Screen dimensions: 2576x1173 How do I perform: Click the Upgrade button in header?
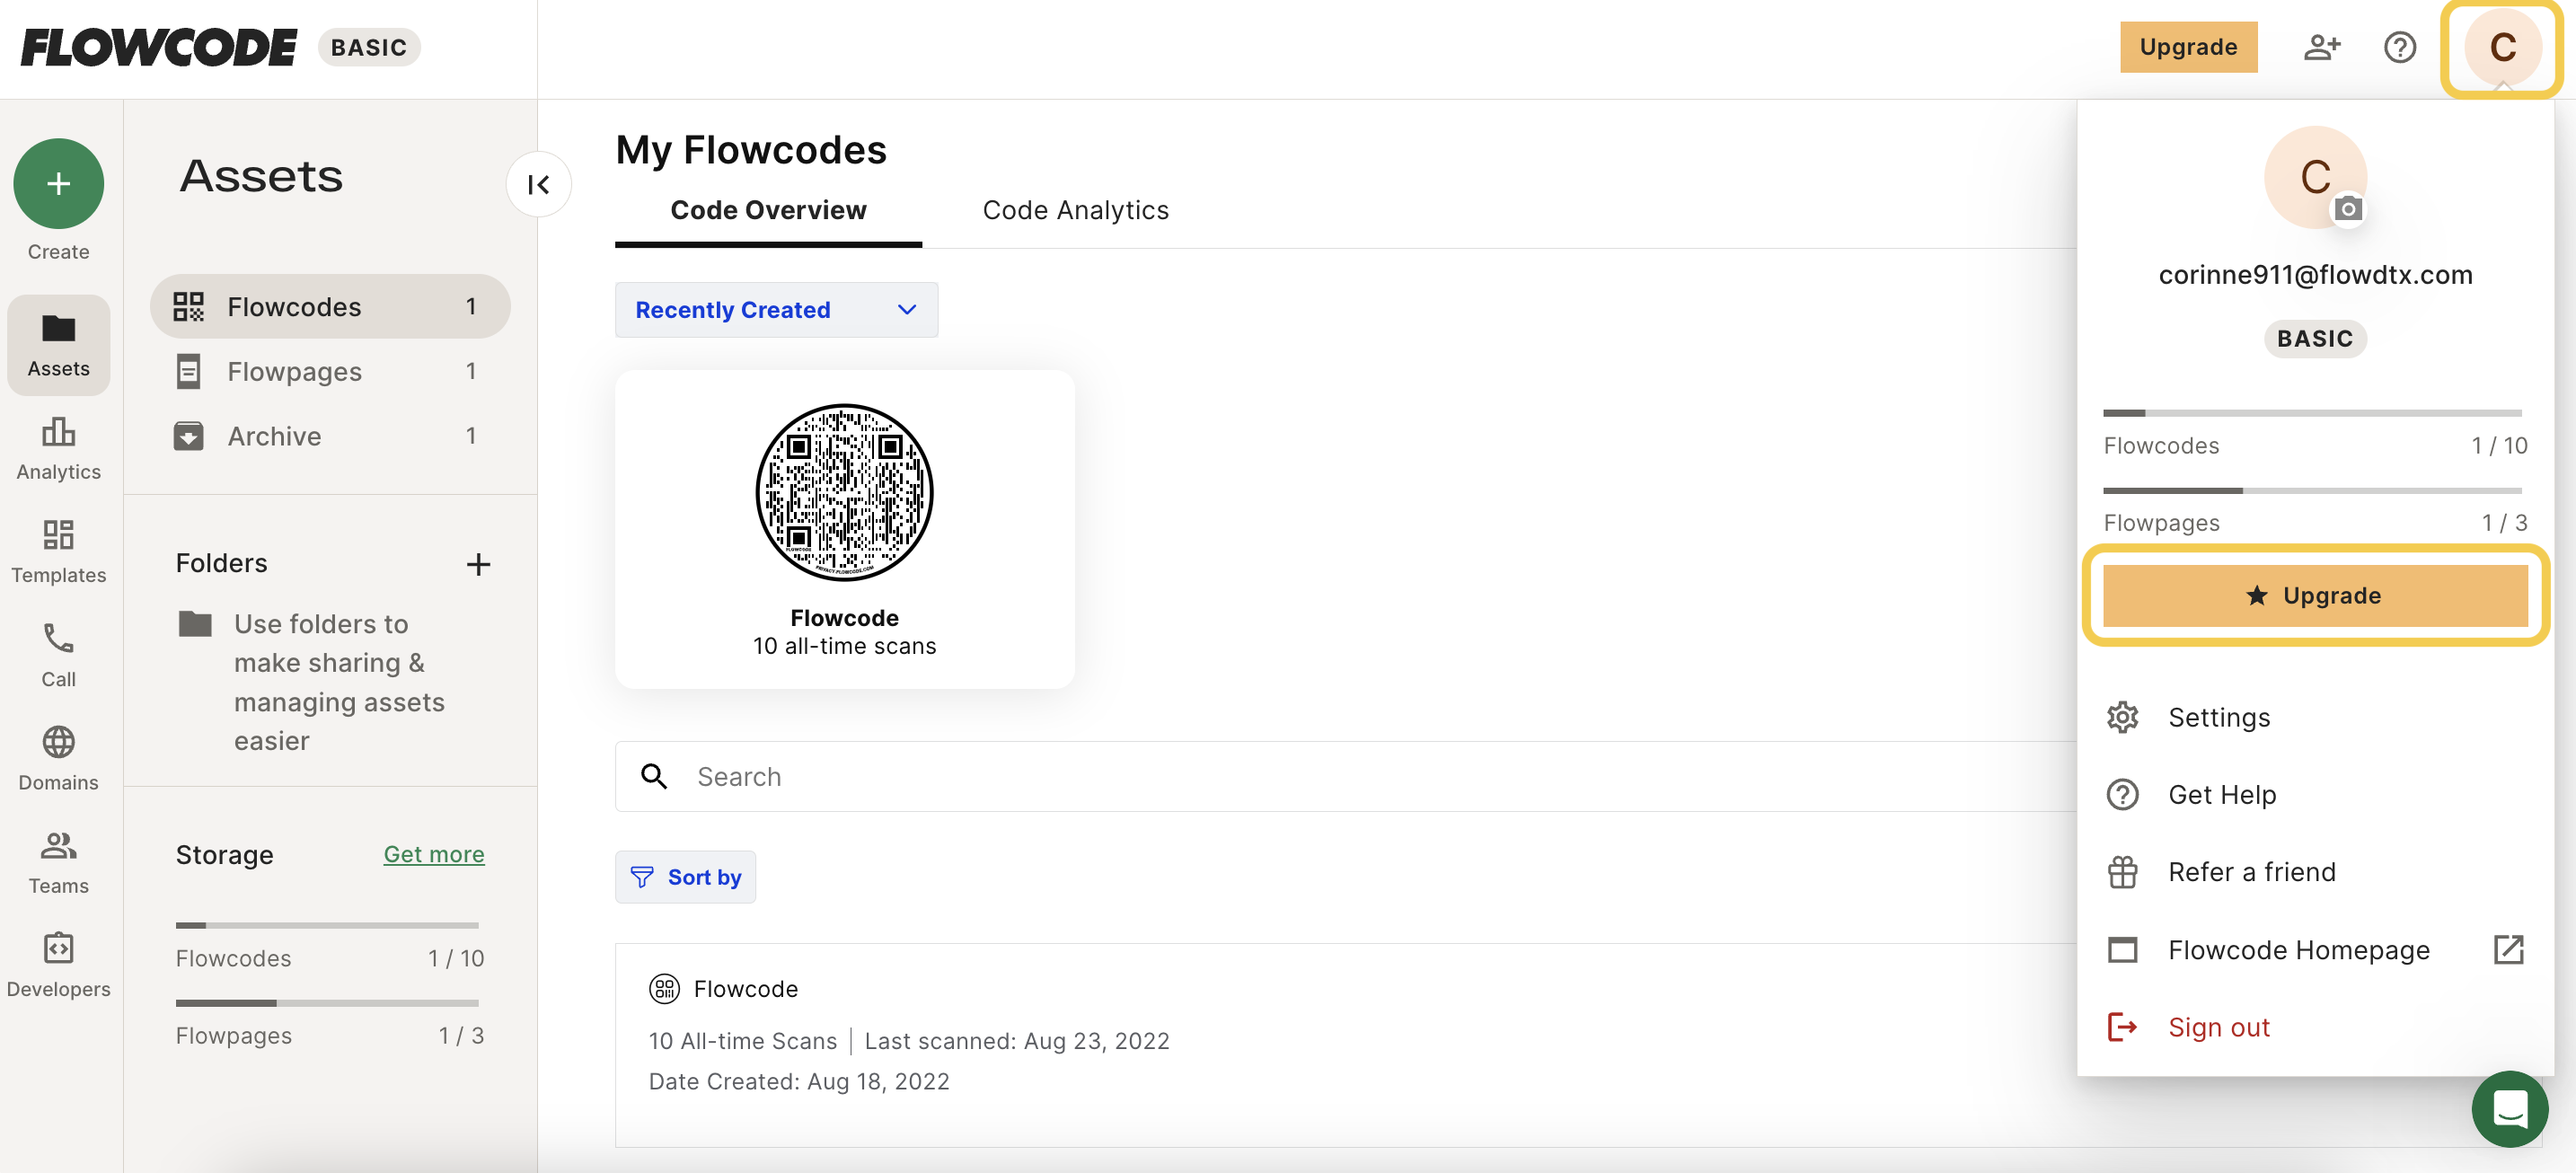[2188, 47]
